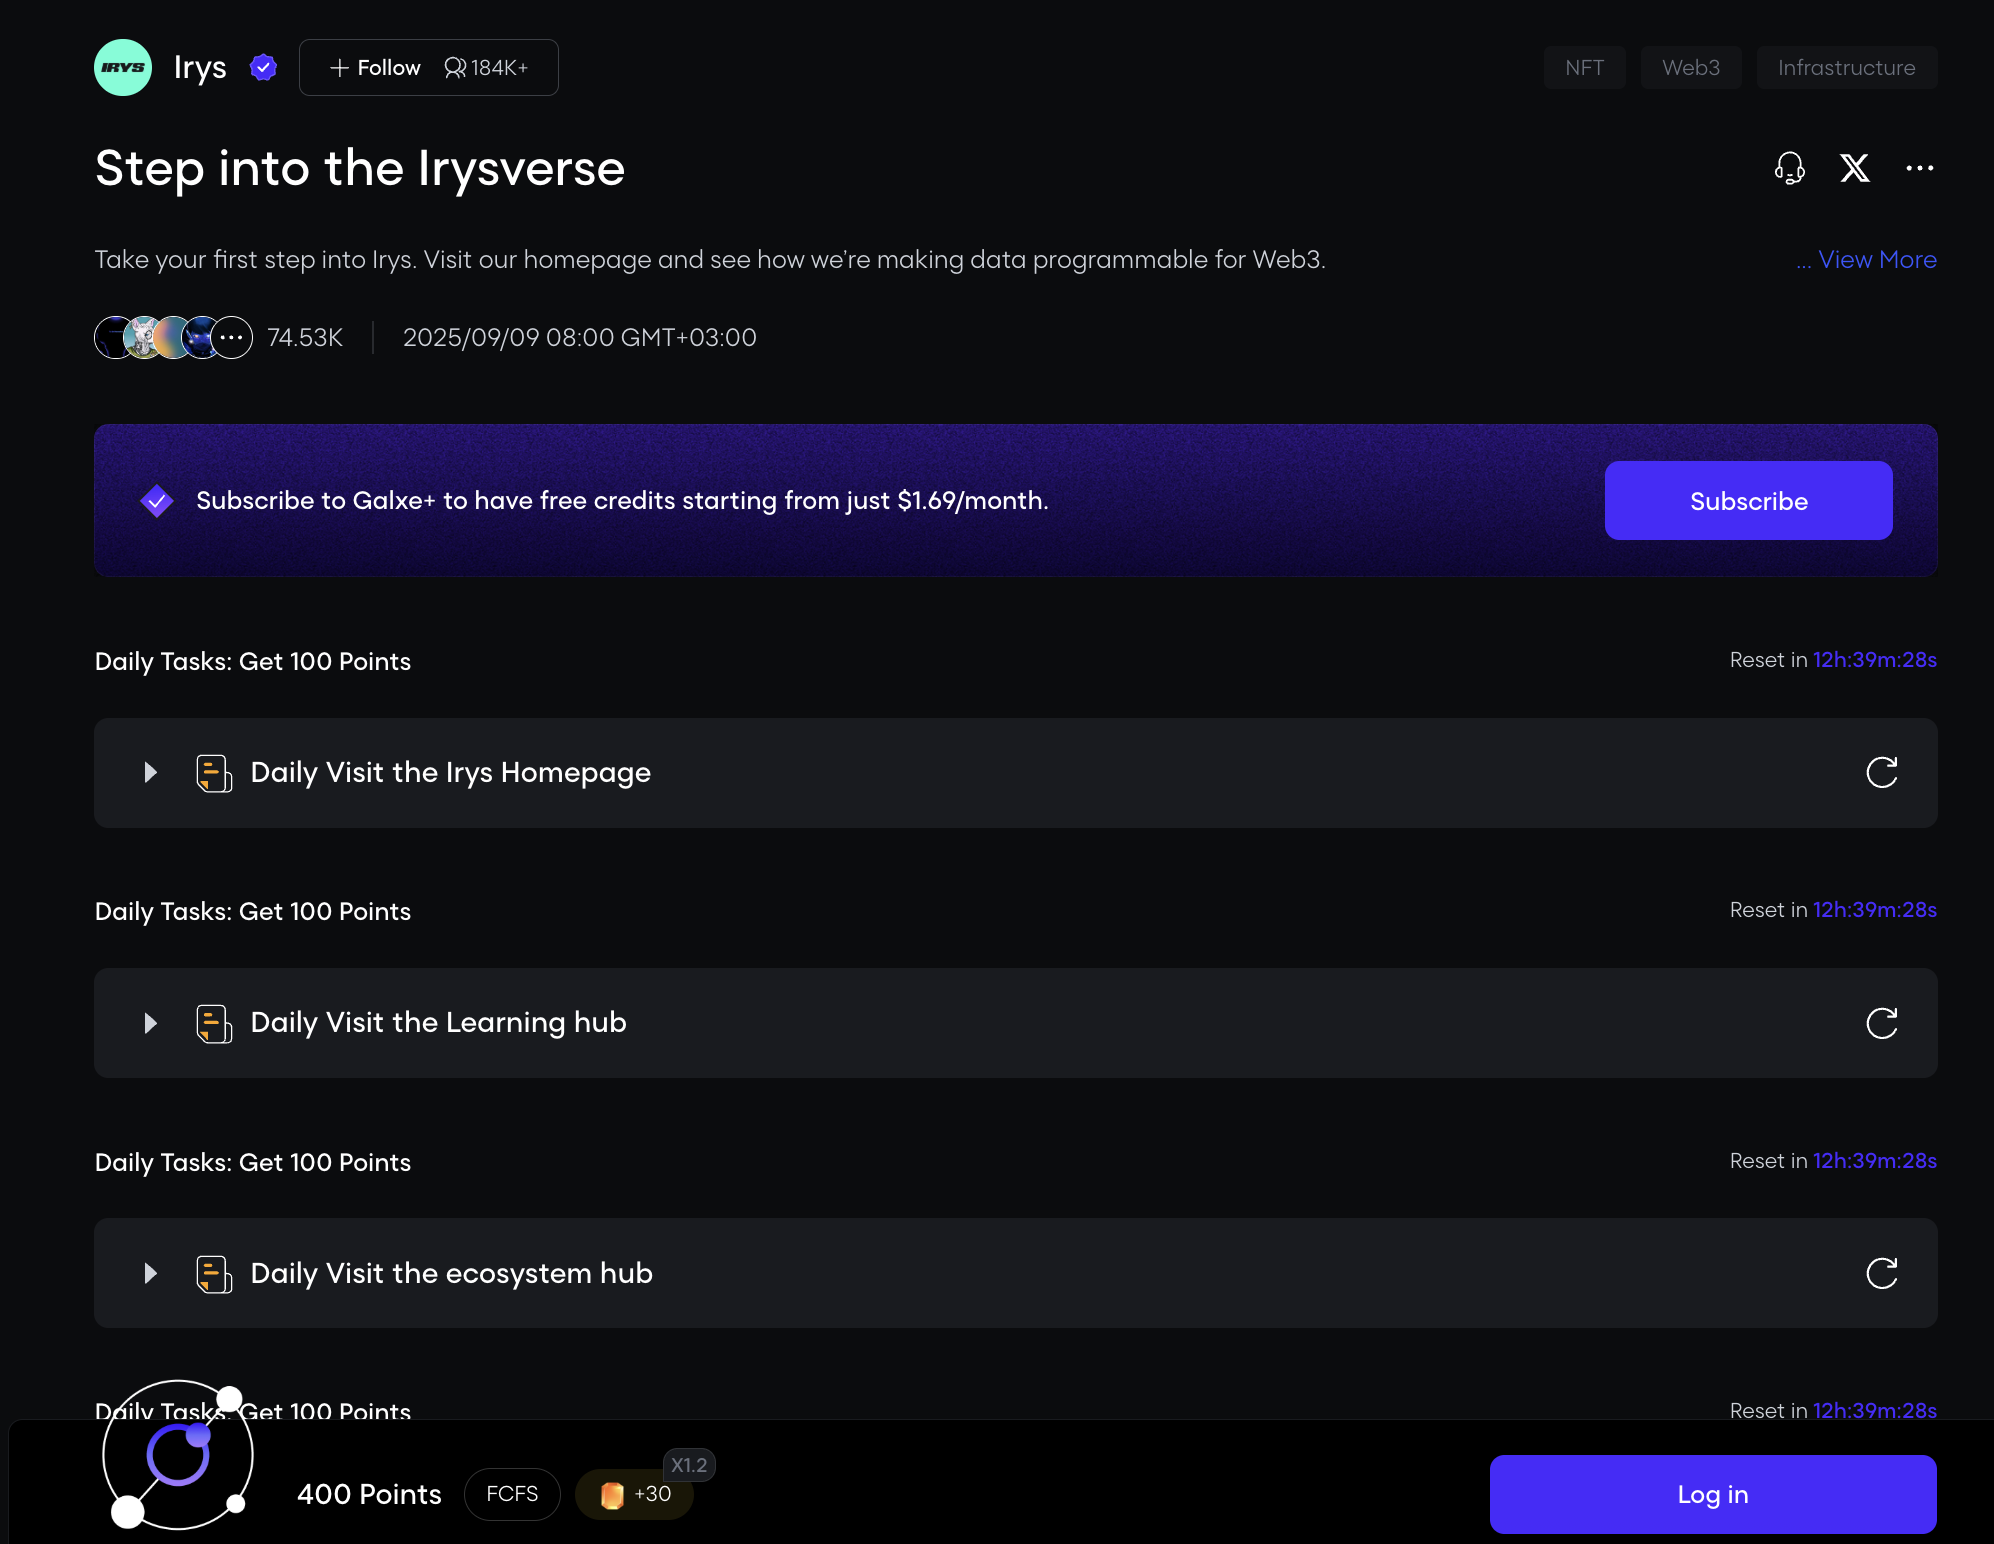Viewport: 1994px width, 1544px height.
Task: Refresh the ecosystem hub task status
Action: point(1881,1273)
